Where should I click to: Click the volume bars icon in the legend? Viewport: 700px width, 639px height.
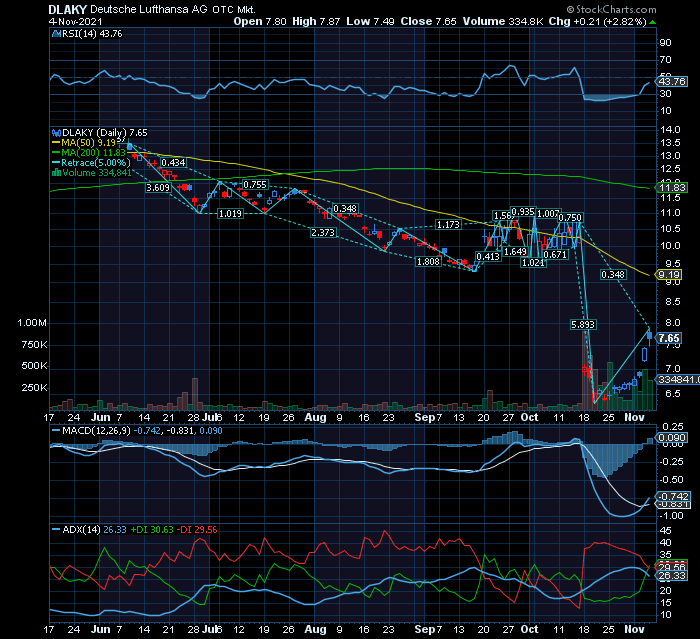coord(56,173)
